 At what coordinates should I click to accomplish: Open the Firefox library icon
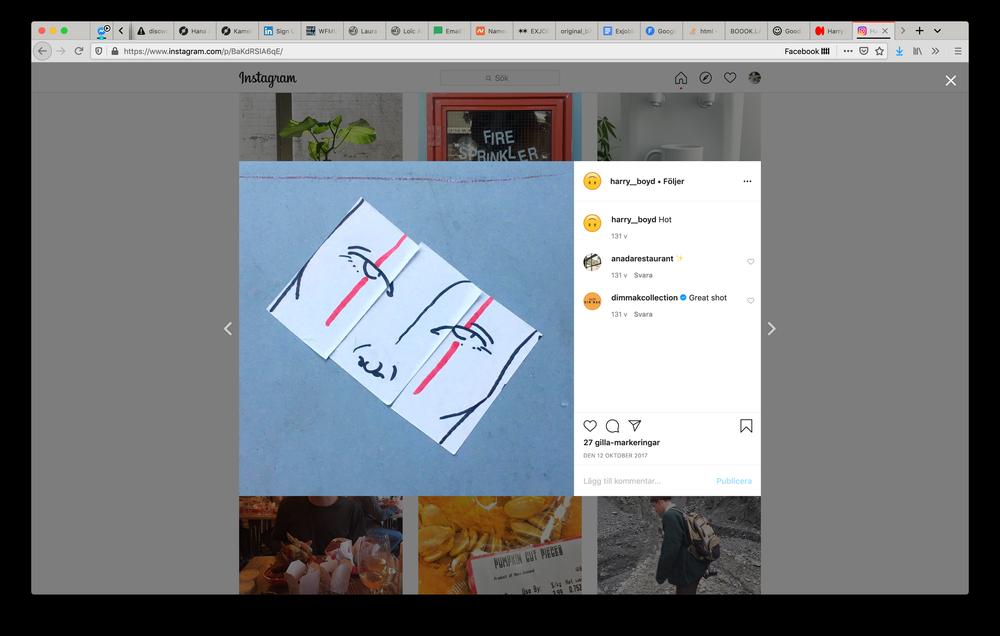[x=917, y=51]
